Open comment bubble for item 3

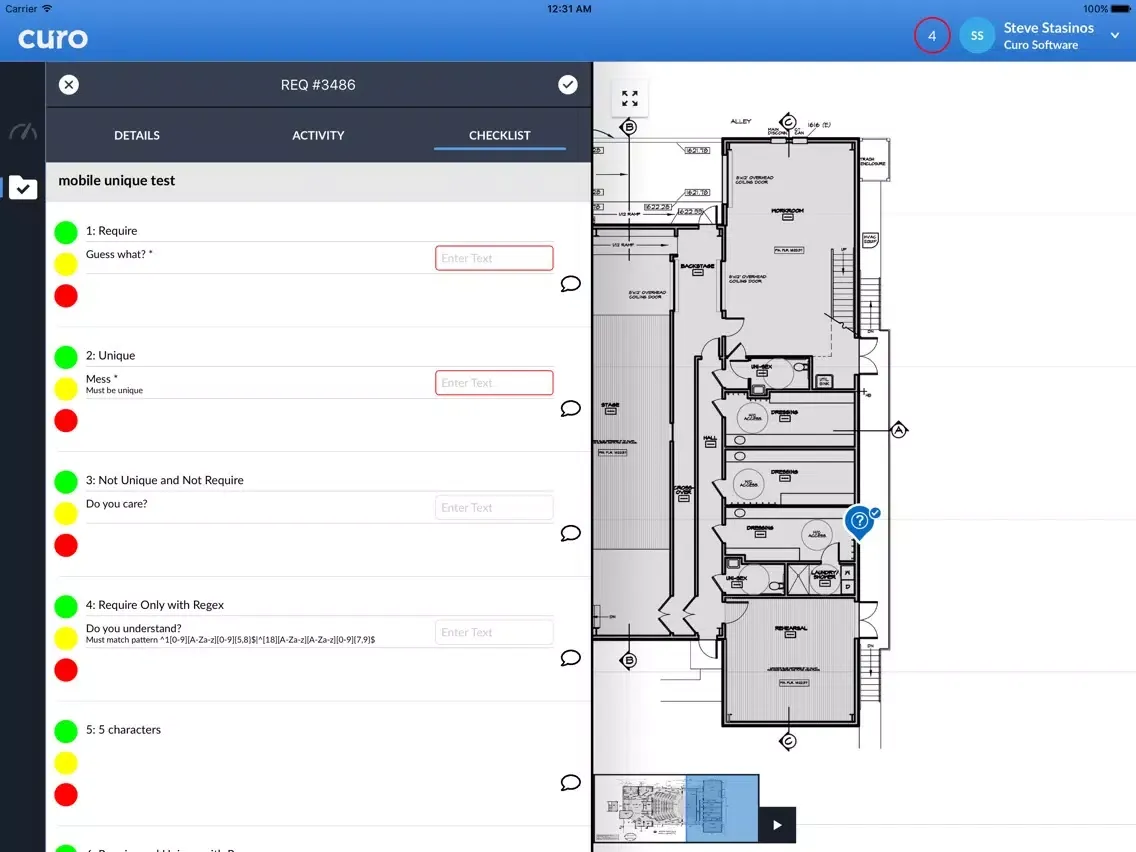pos(571,533)
